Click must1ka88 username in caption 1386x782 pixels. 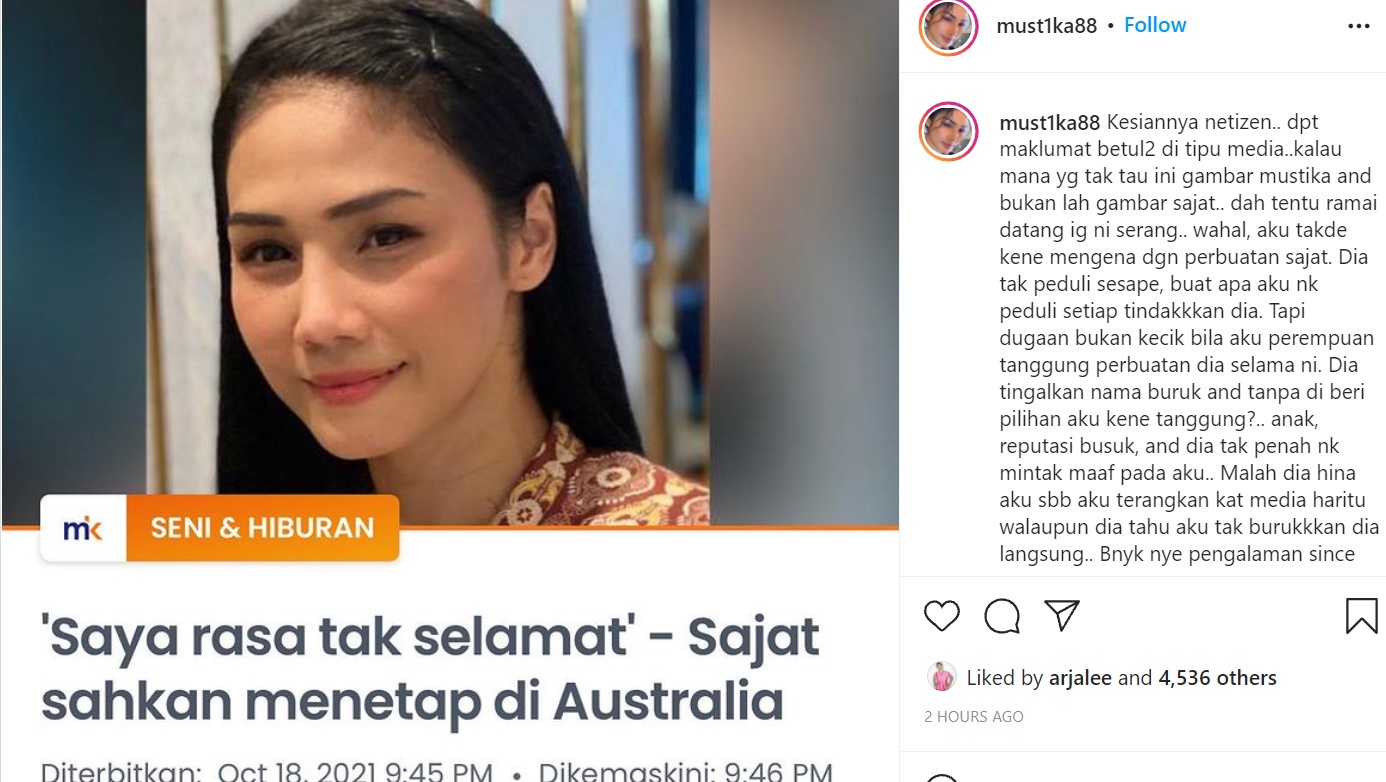[x=1050, y=123]
